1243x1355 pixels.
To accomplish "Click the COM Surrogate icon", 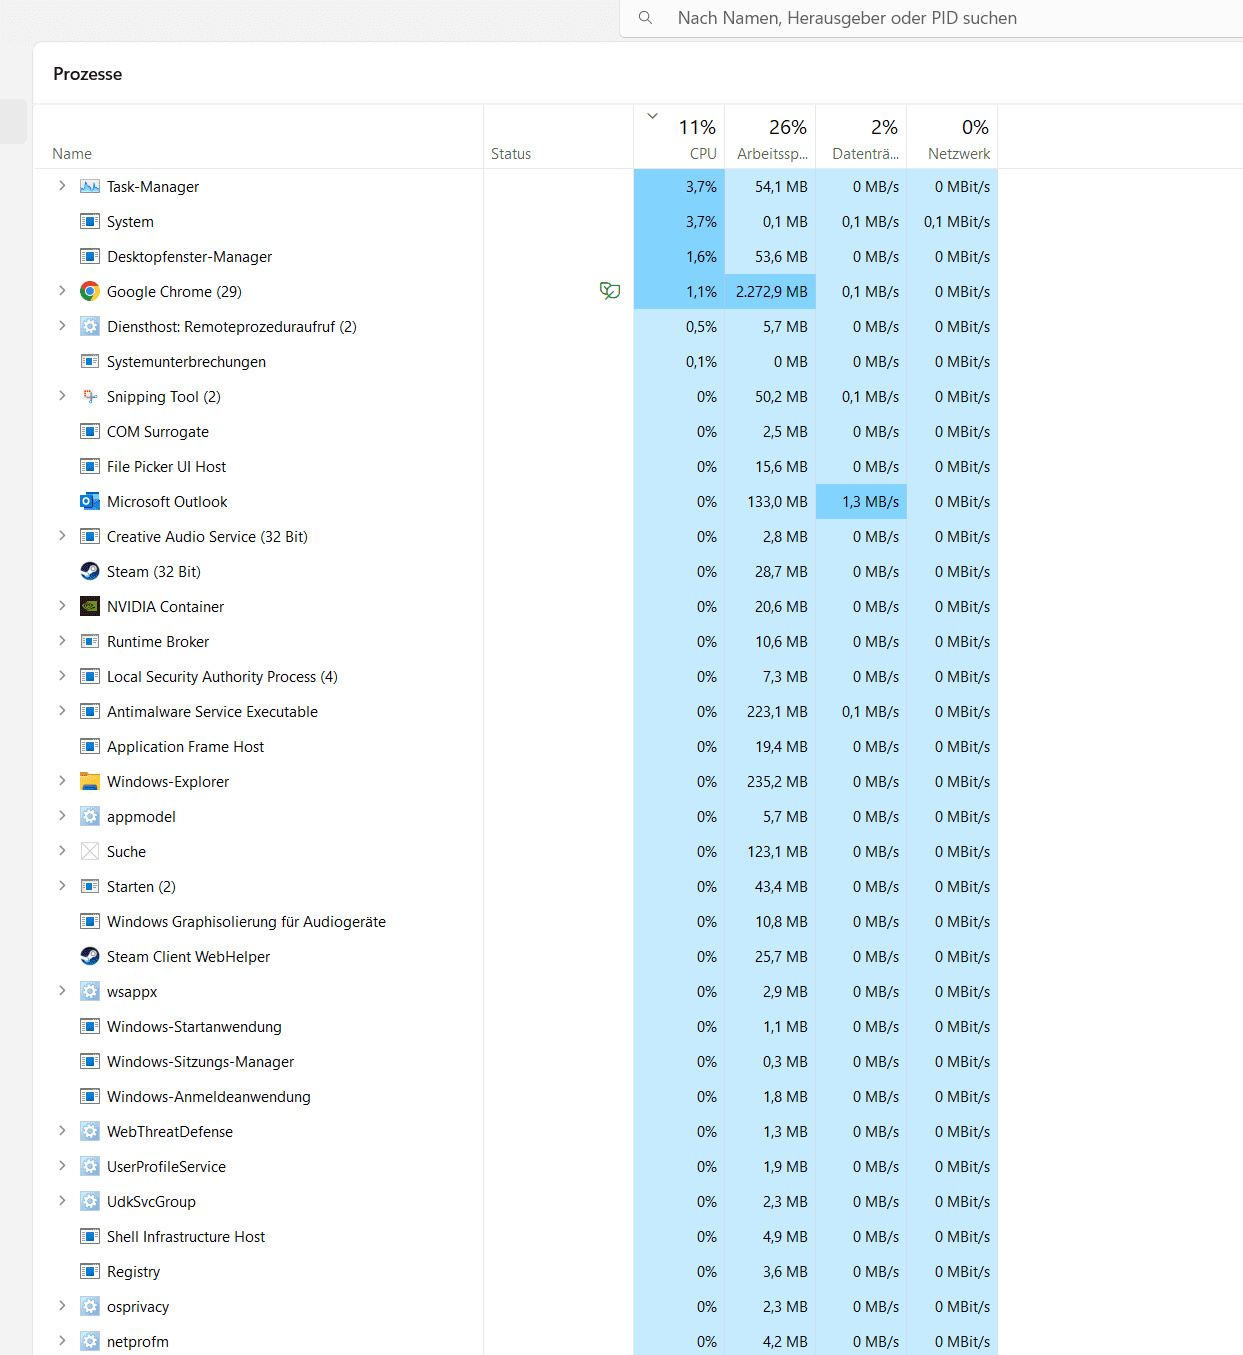I will pos(90,432).
